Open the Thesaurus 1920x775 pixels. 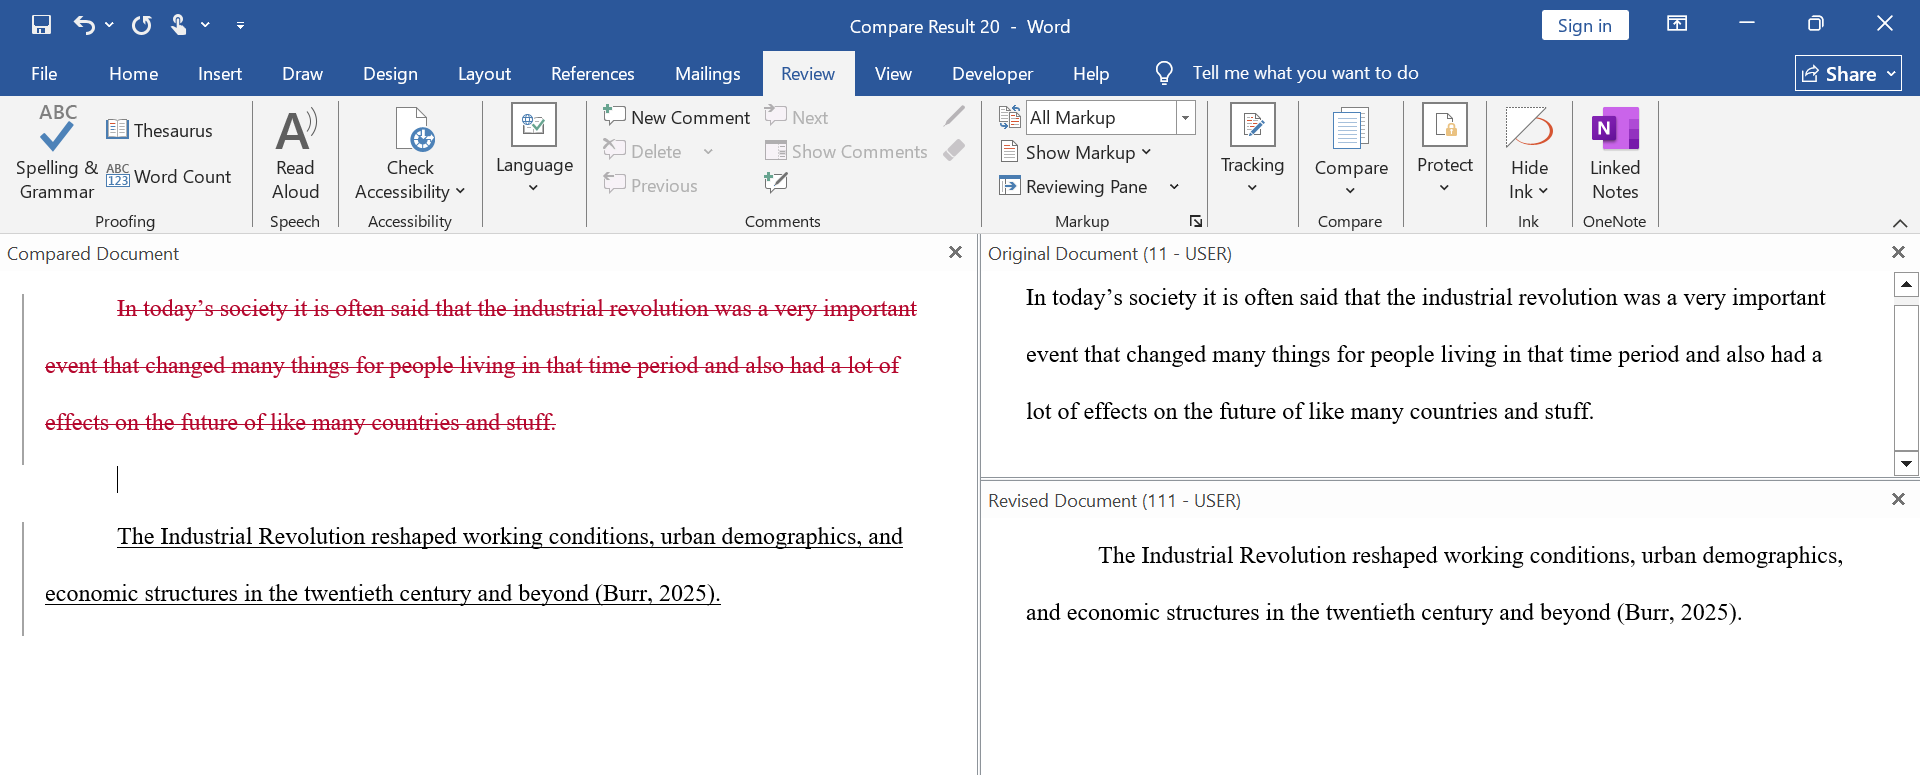pyautogui.click(x=160, y=130)
